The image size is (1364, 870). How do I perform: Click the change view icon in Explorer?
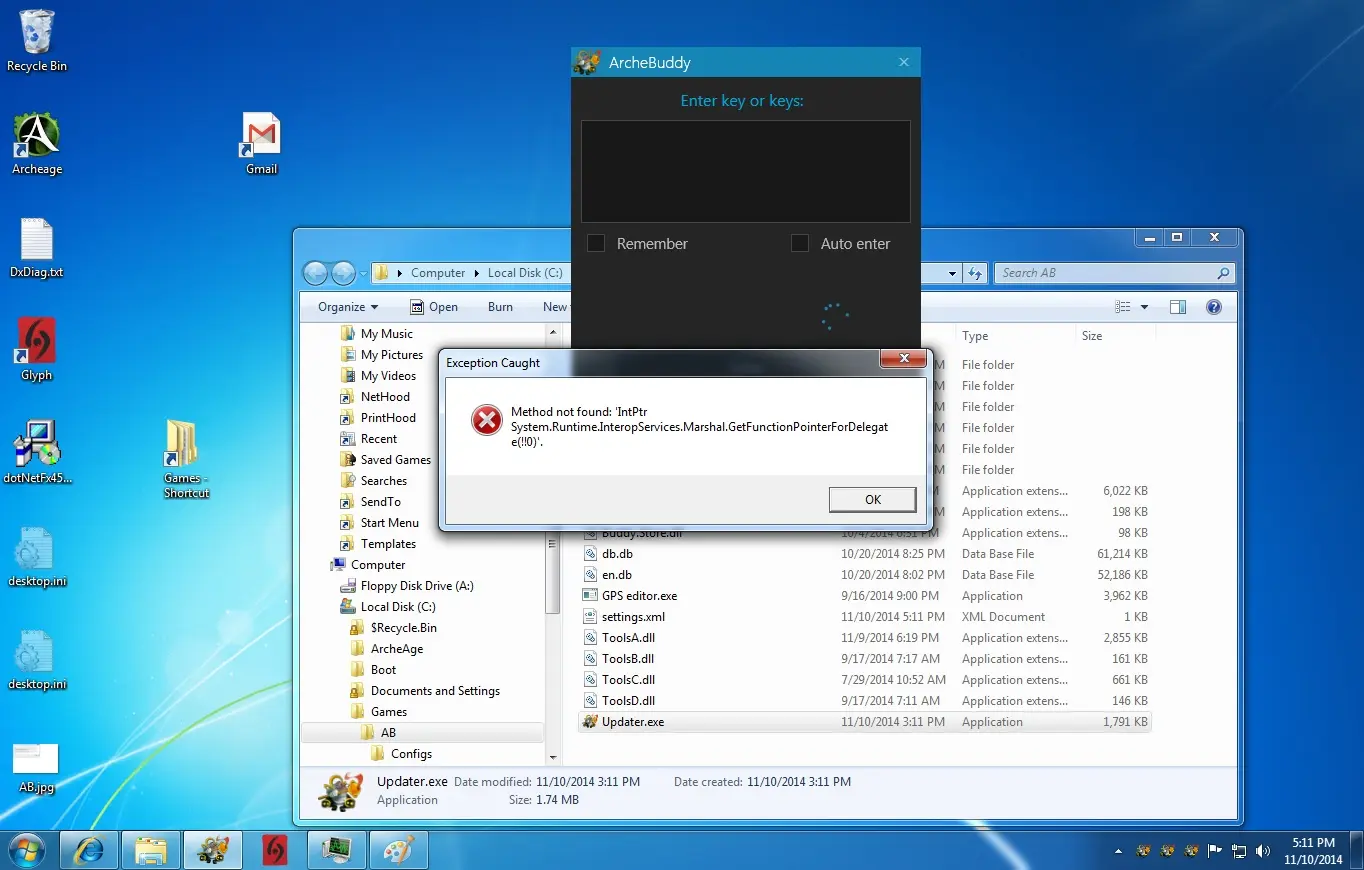[1123, 307]
